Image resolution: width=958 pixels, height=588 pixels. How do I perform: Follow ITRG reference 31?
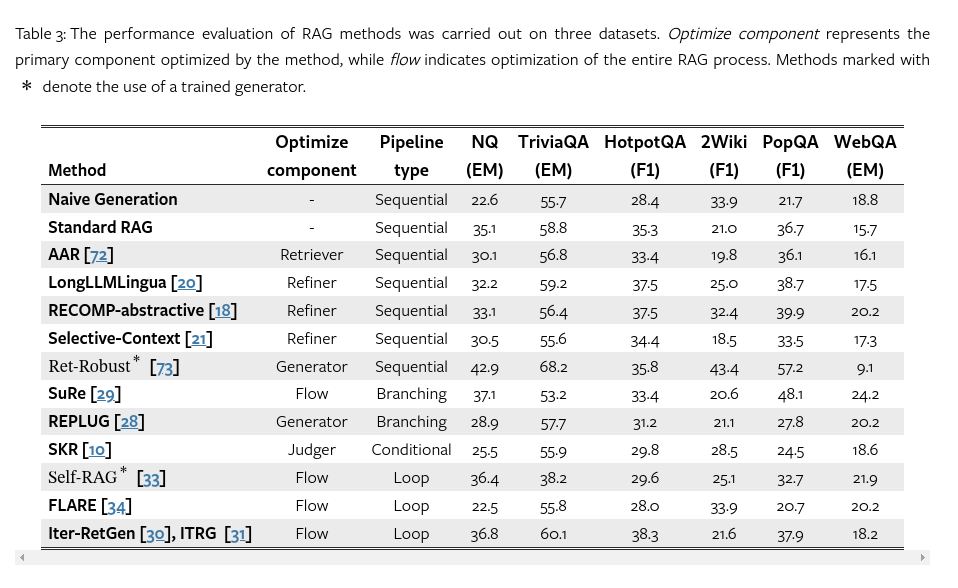pyautogui.click(x=238, y=534)
